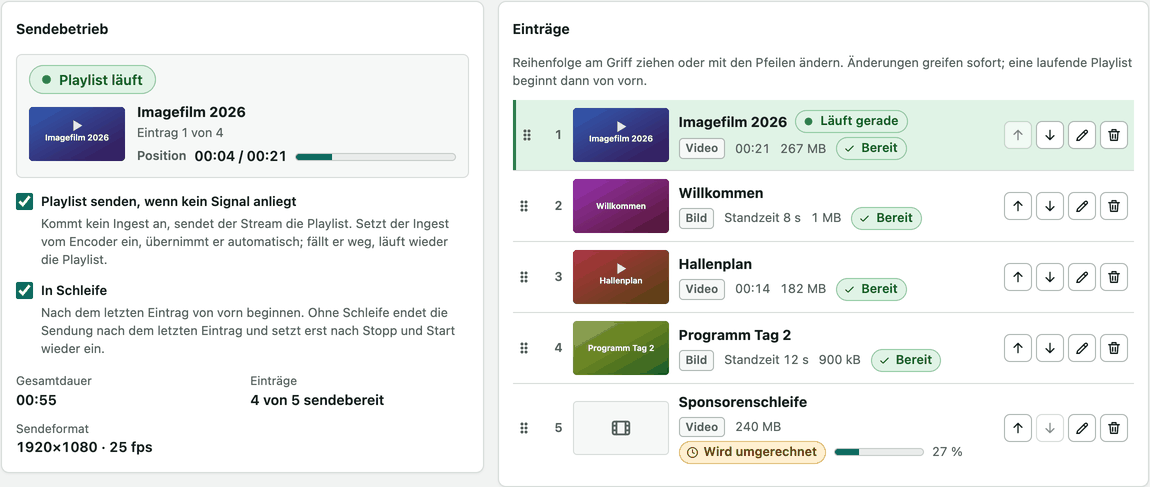Click the playback position progress bar
Screen dimensions: 1150x487
click(376, 156)
